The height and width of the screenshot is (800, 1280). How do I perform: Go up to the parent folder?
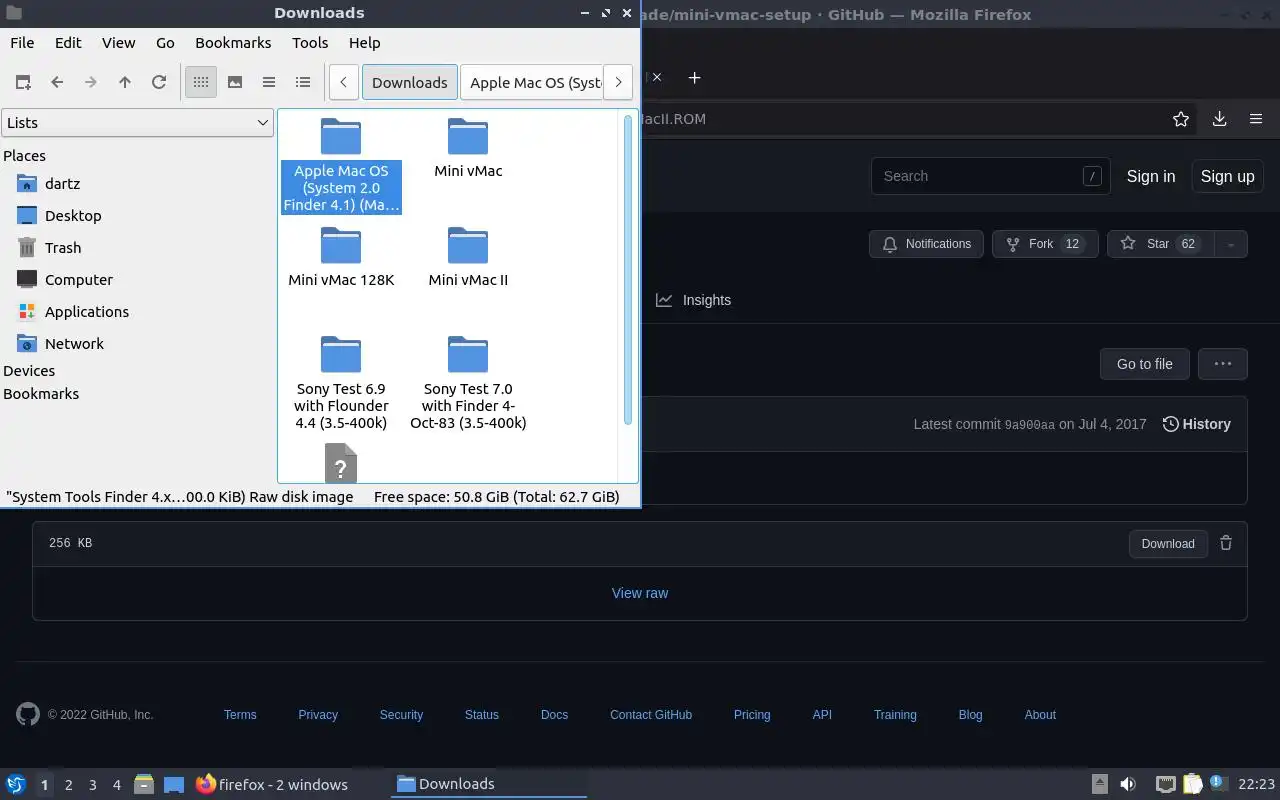[x=125, y=82]
